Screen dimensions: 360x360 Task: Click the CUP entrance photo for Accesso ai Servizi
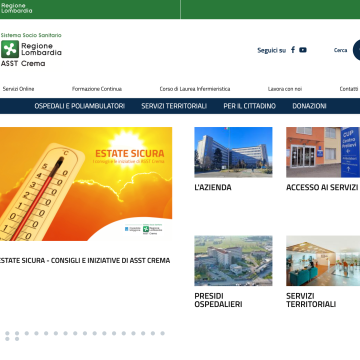323,152
